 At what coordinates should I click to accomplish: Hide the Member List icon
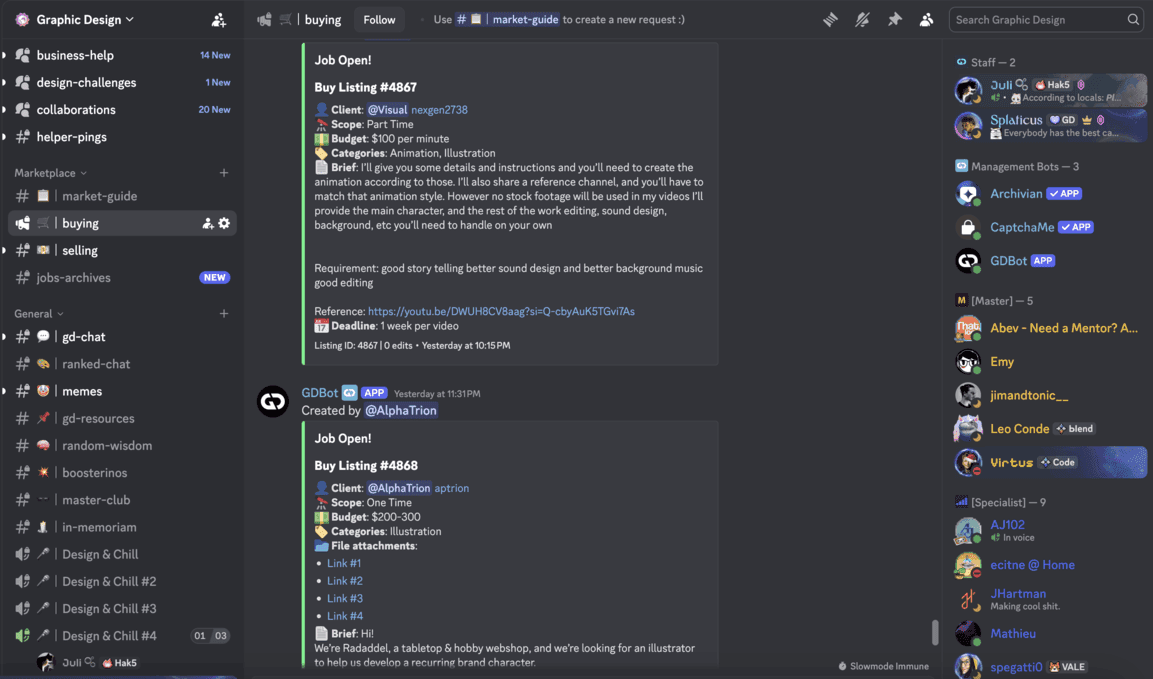(926, 19)
